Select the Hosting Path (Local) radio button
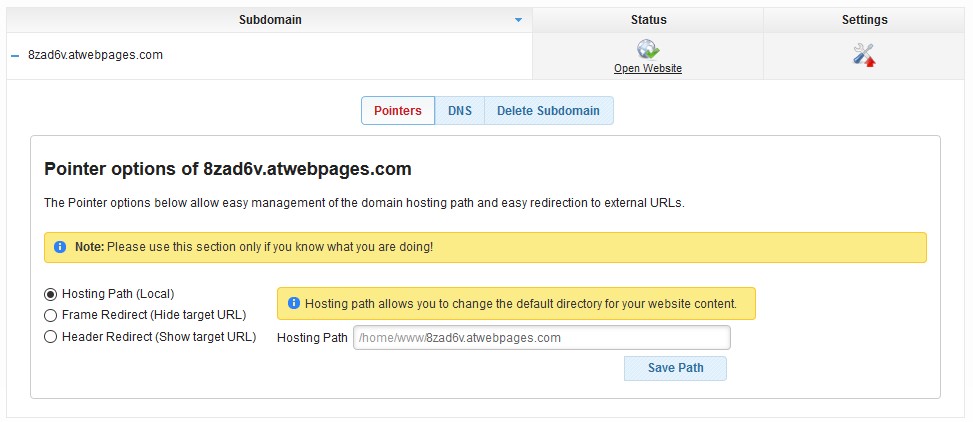Screen dimensions: 973x422 coord(50,294)
